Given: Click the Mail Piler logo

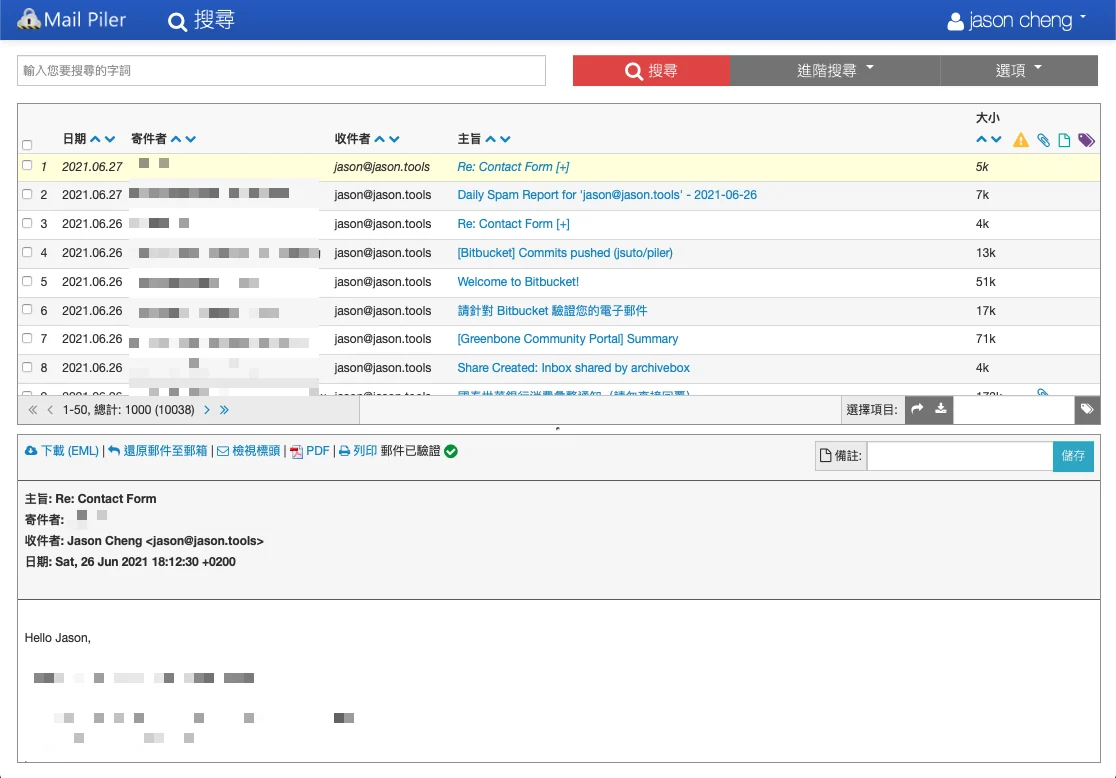Looking at the screenshot, I should 71,19.
